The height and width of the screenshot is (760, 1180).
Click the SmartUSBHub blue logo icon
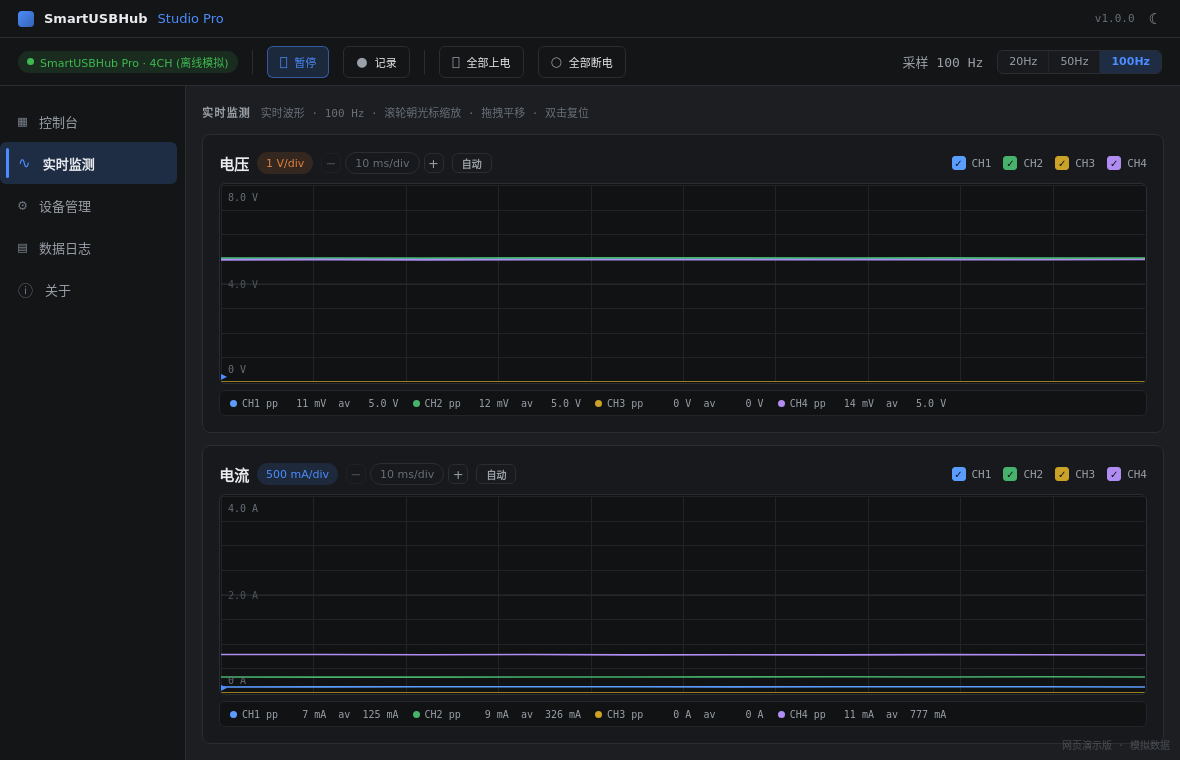click(26, 19)
